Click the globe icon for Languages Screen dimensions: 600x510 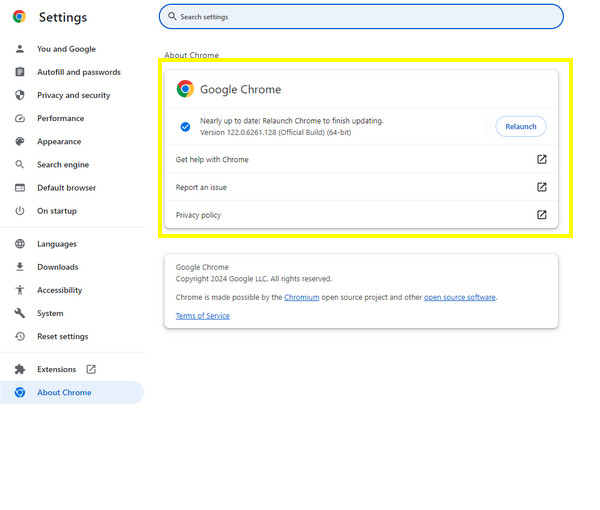coord(20,244)
